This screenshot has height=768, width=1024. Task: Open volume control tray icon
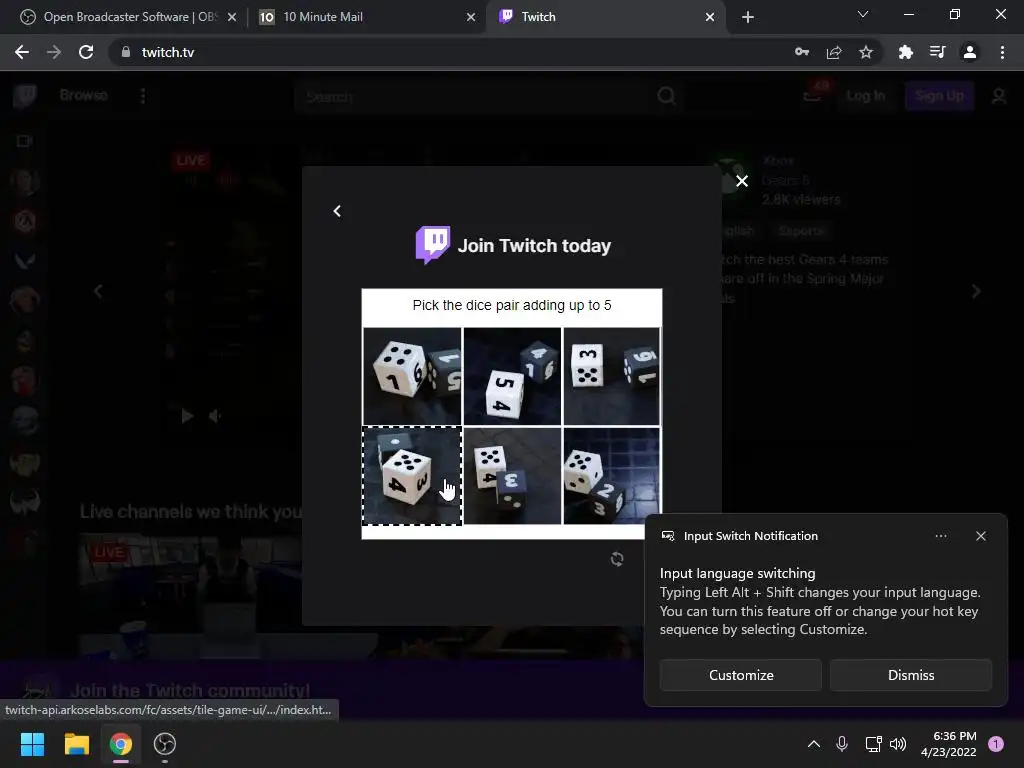tap(898, 744)
